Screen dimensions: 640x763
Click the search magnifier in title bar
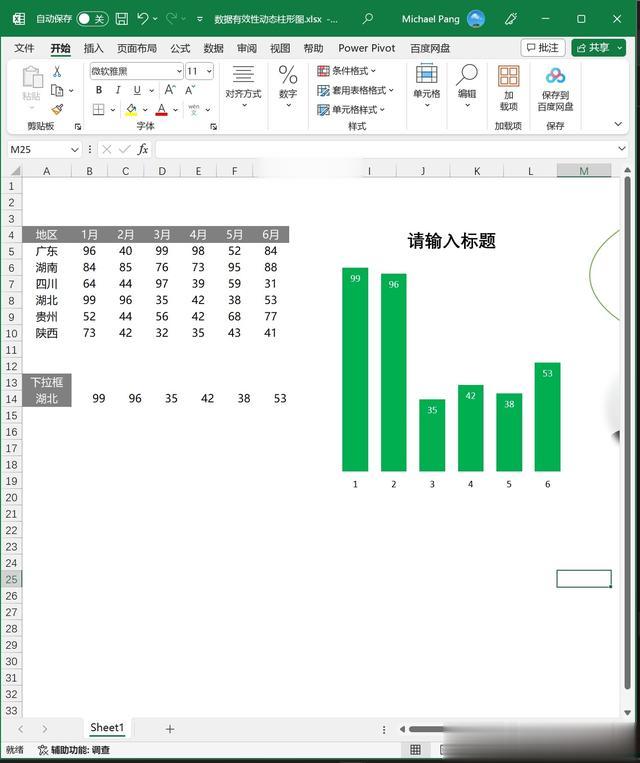(x=368, y=18)
